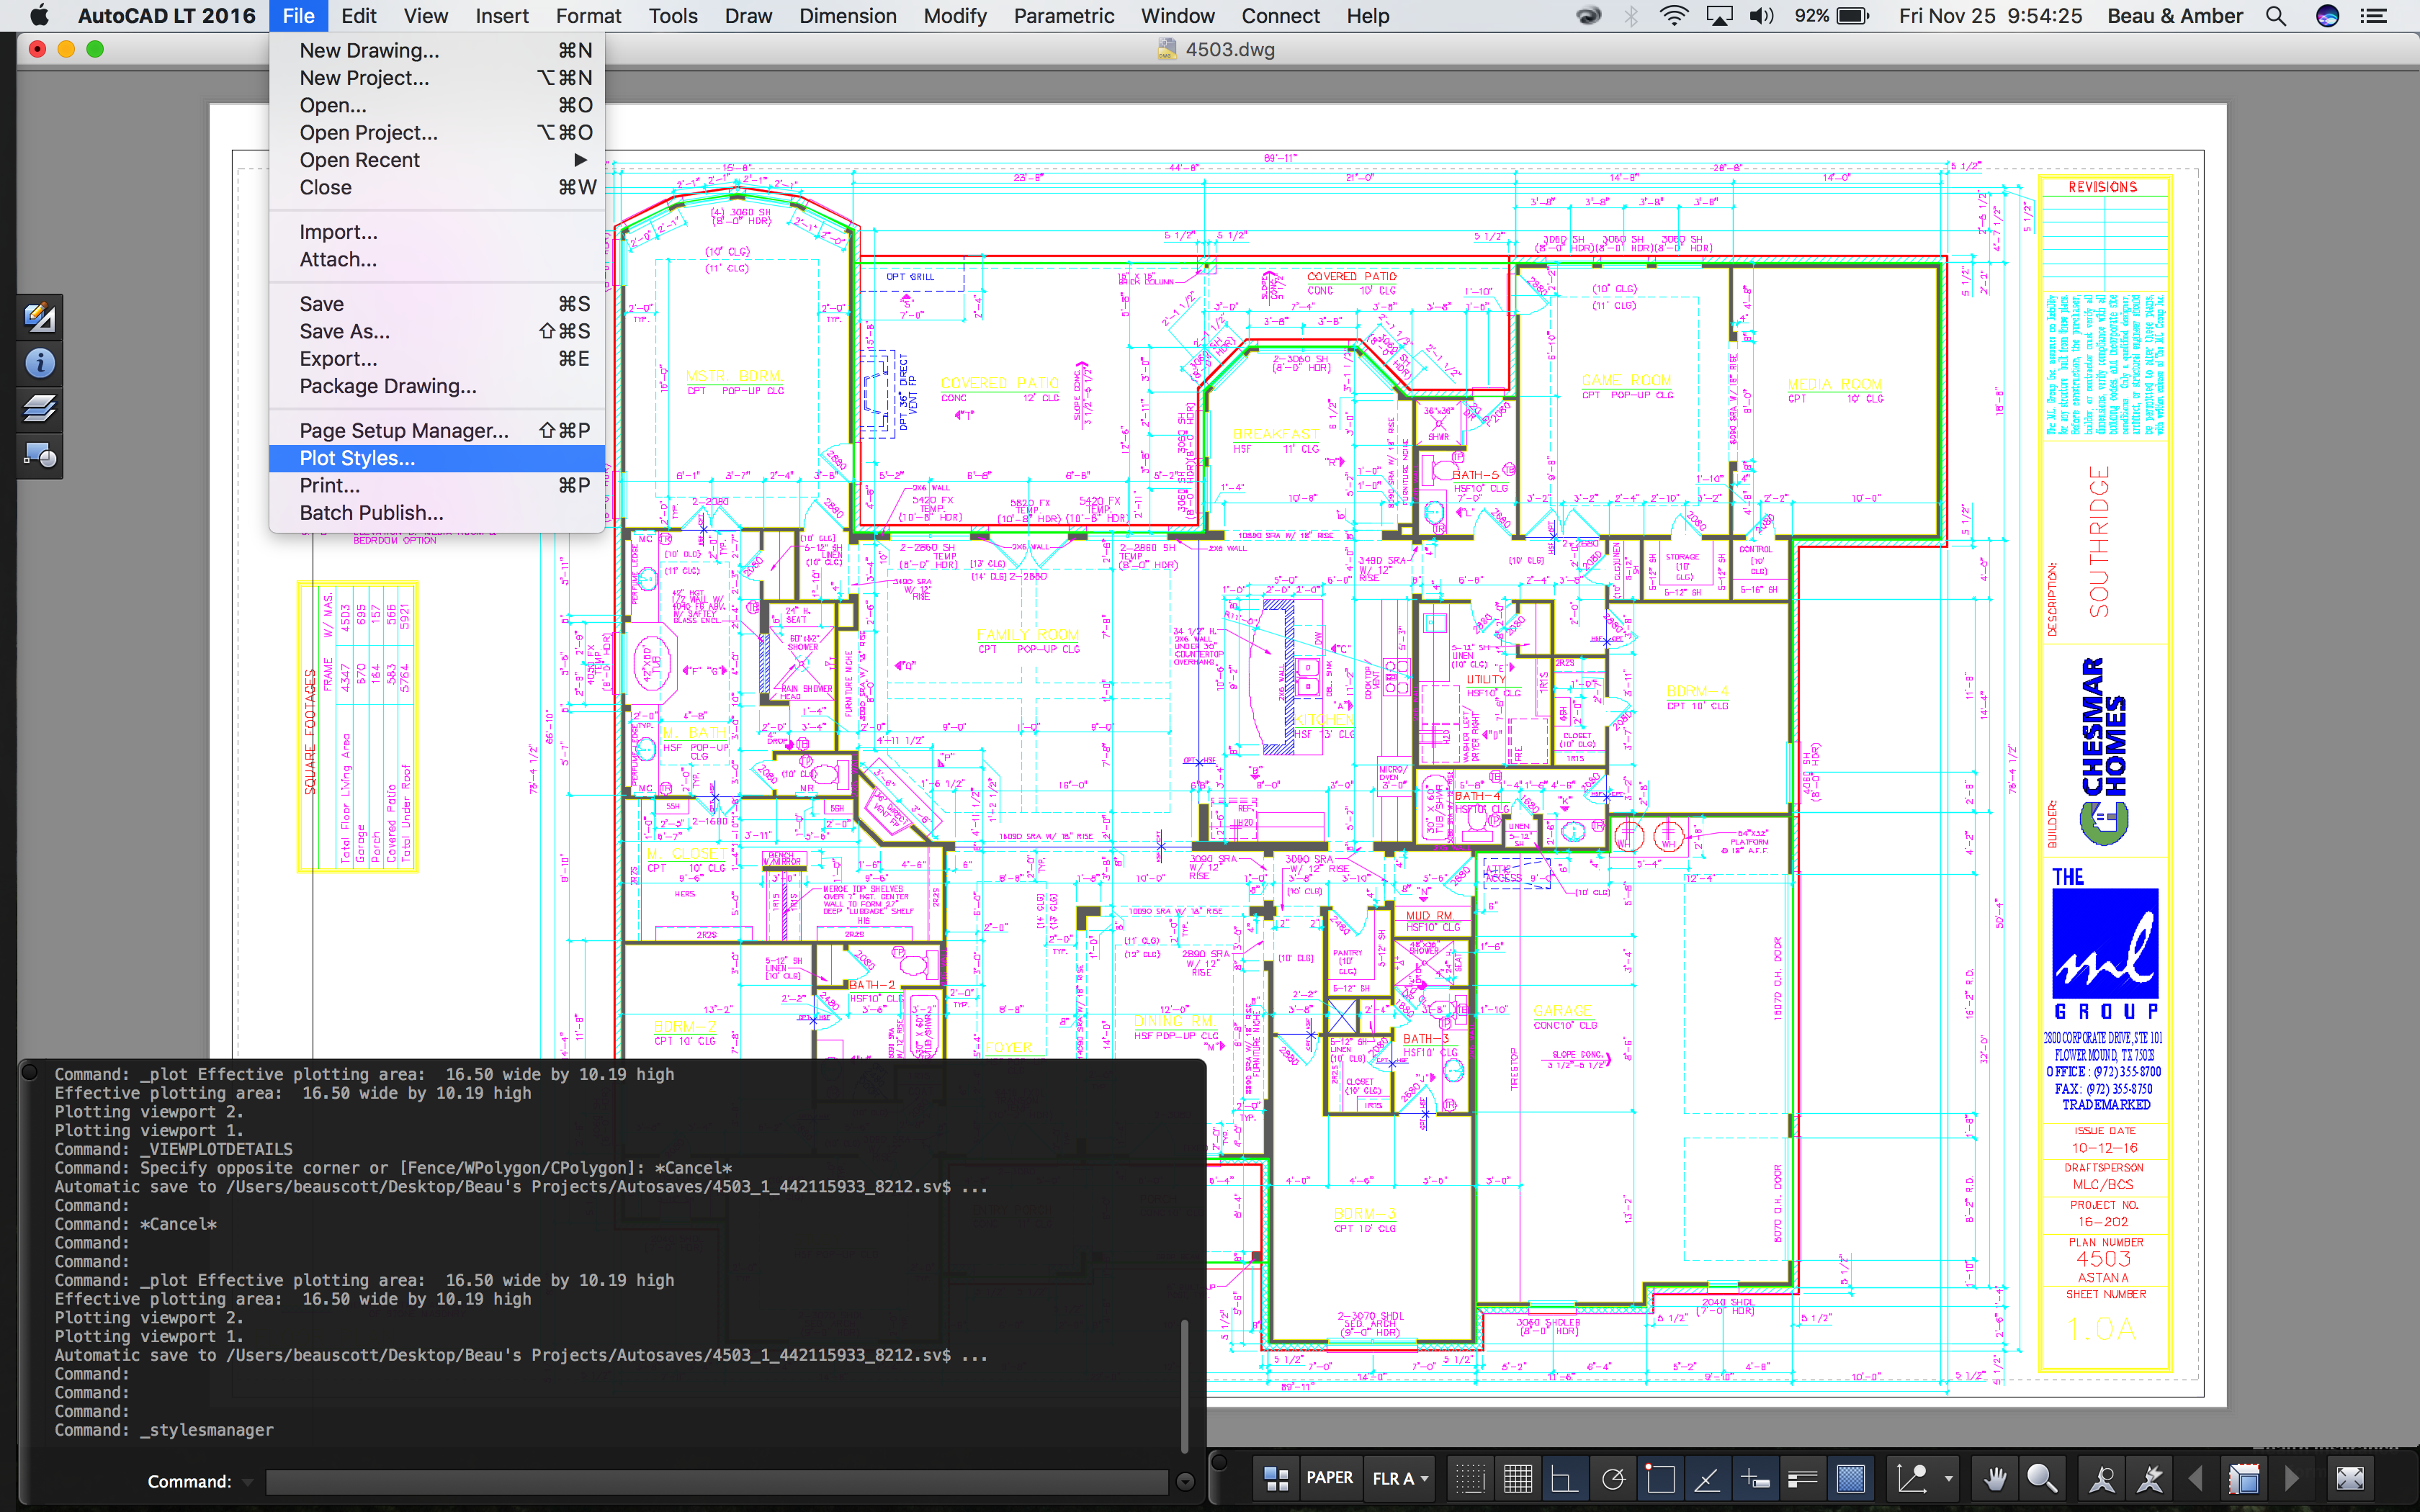Screen dimensions: 2420x1512
Task: Open the Layers palette in the left sidebar
Action: pyautogui.click(x=39, y=410)
